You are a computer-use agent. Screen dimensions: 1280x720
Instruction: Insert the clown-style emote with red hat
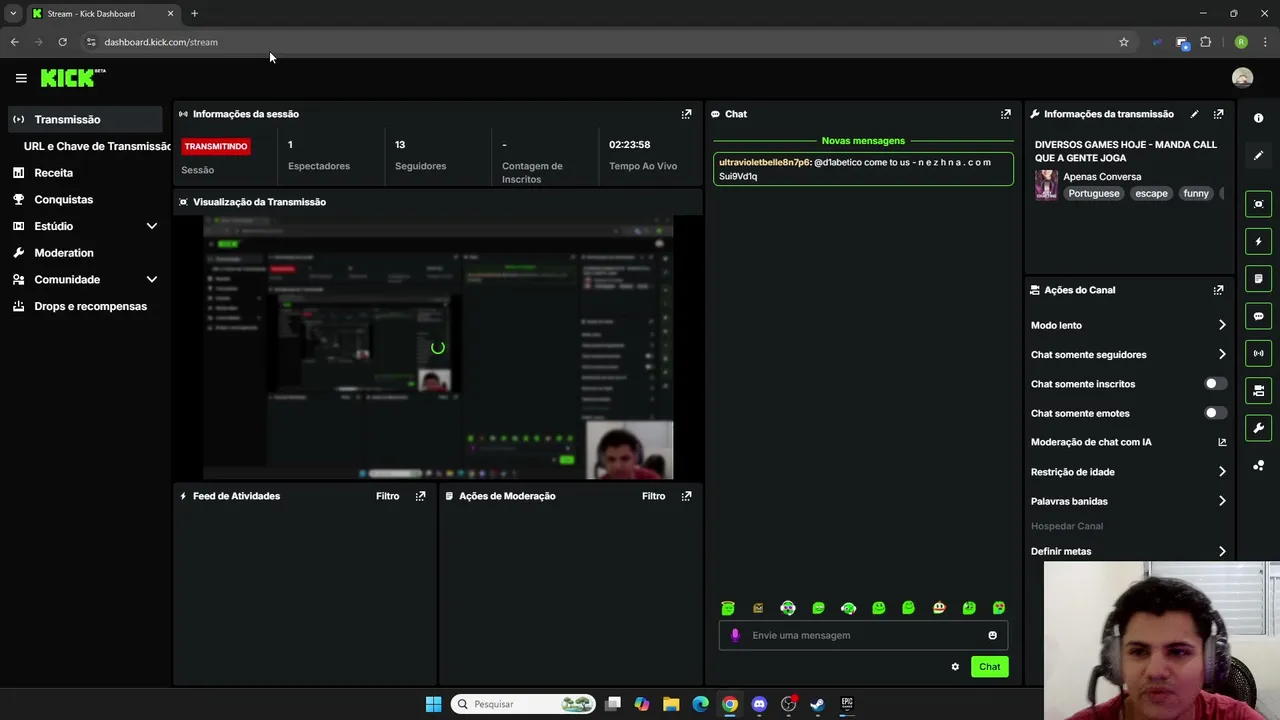click(938, 608)
